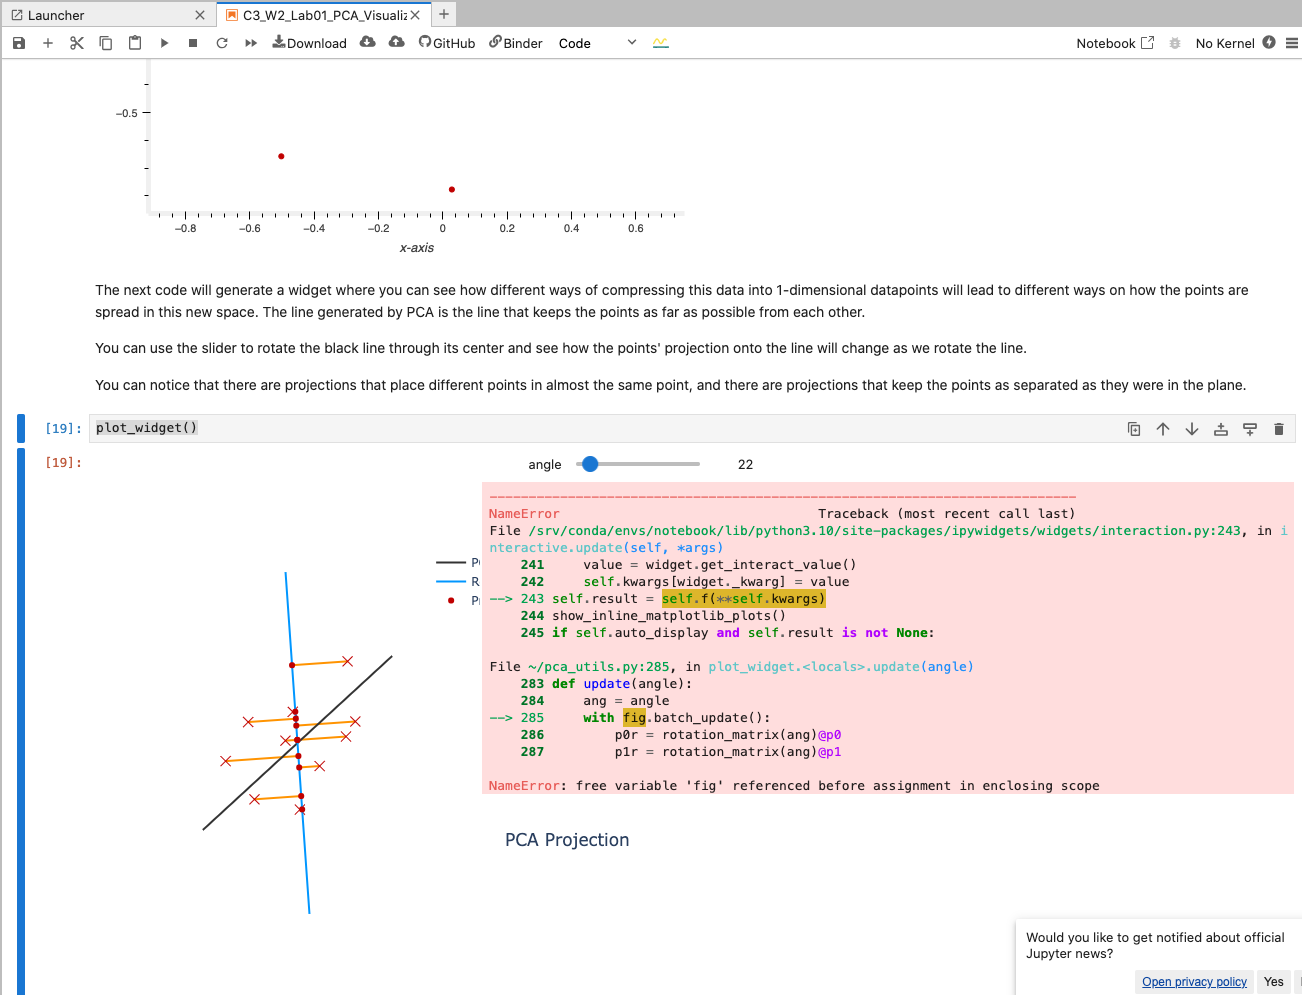This screenshot has width=1302, height=995.
Task: Click the Download button in toolbar
Action: (310, 43)
